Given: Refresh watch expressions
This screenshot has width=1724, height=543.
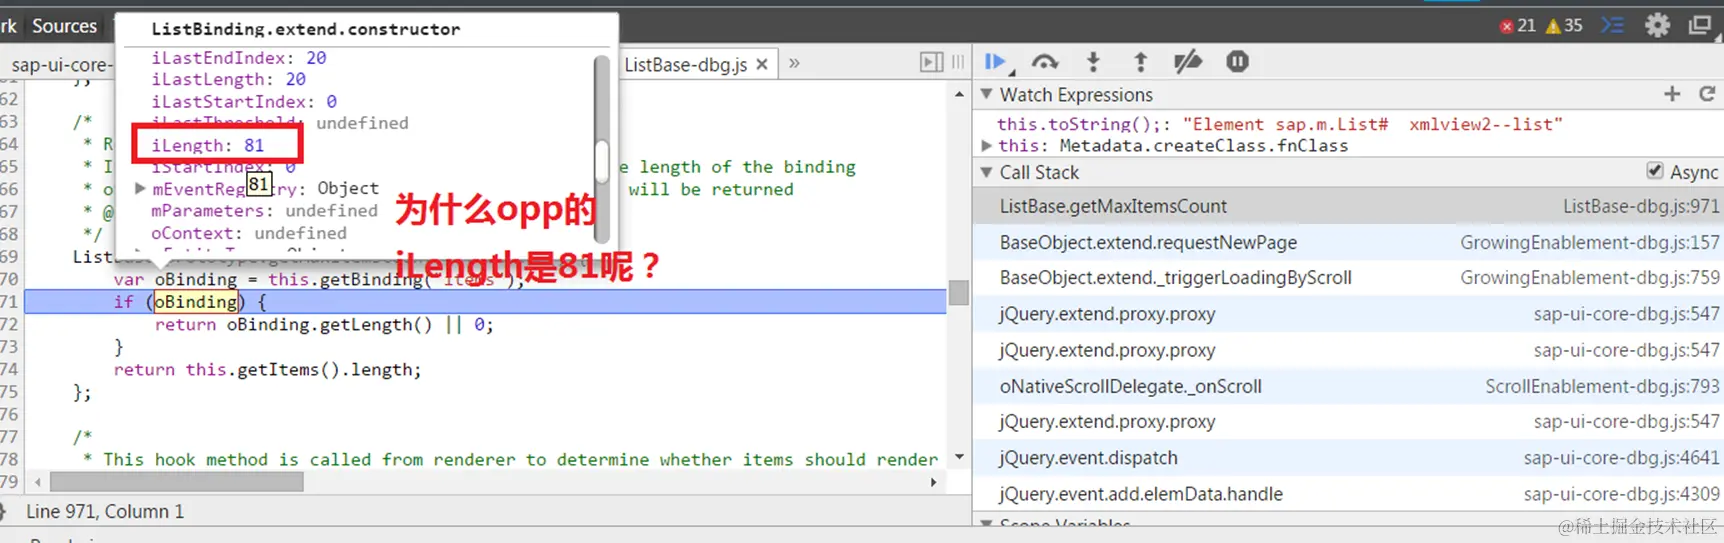Looking at the screenshot, I should coord(1707,94).
